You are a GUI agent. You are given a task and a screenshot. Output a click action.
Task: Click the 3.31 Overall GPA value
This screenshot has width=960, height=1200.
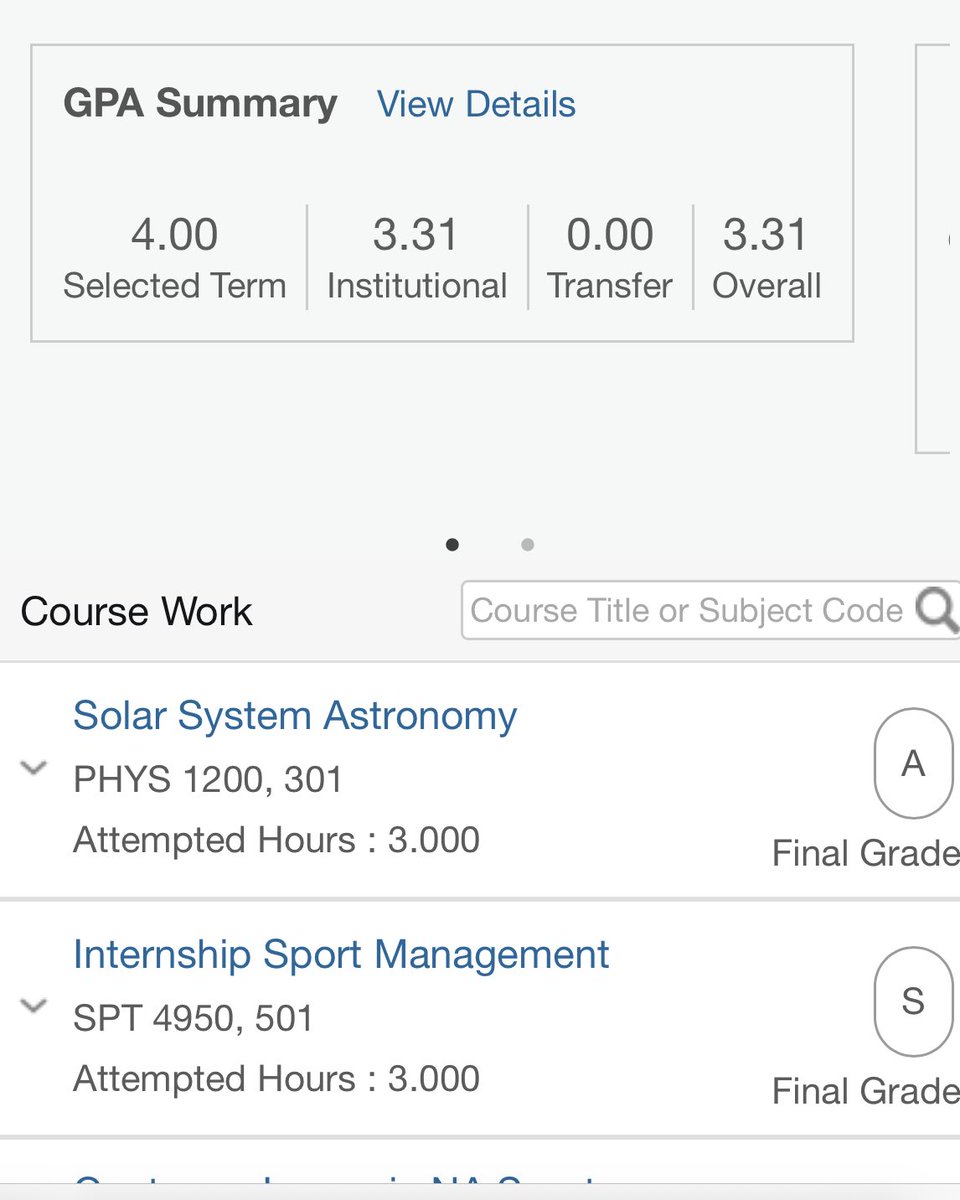(x=766, y=235)
